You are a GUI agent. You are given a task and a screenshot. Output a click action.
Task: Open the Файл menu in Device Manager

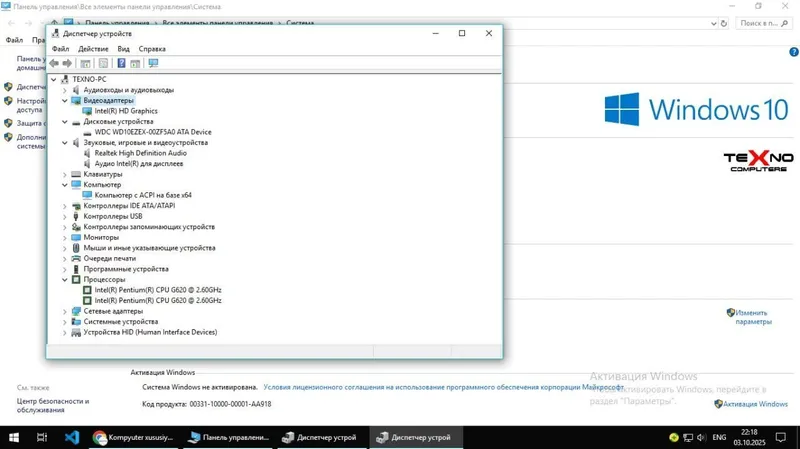point(60,49)
